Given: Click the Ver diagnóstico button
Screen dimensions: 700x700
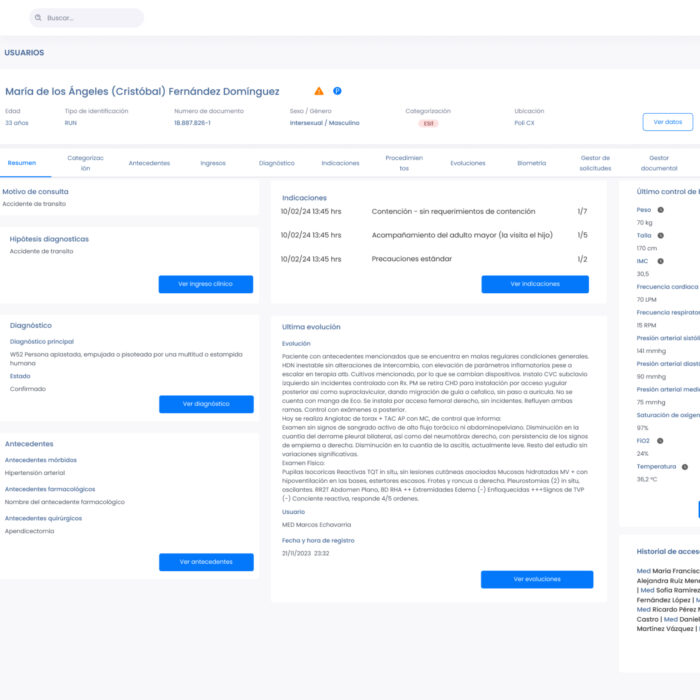Looking at the screenshot, I should tap(205, 404).
